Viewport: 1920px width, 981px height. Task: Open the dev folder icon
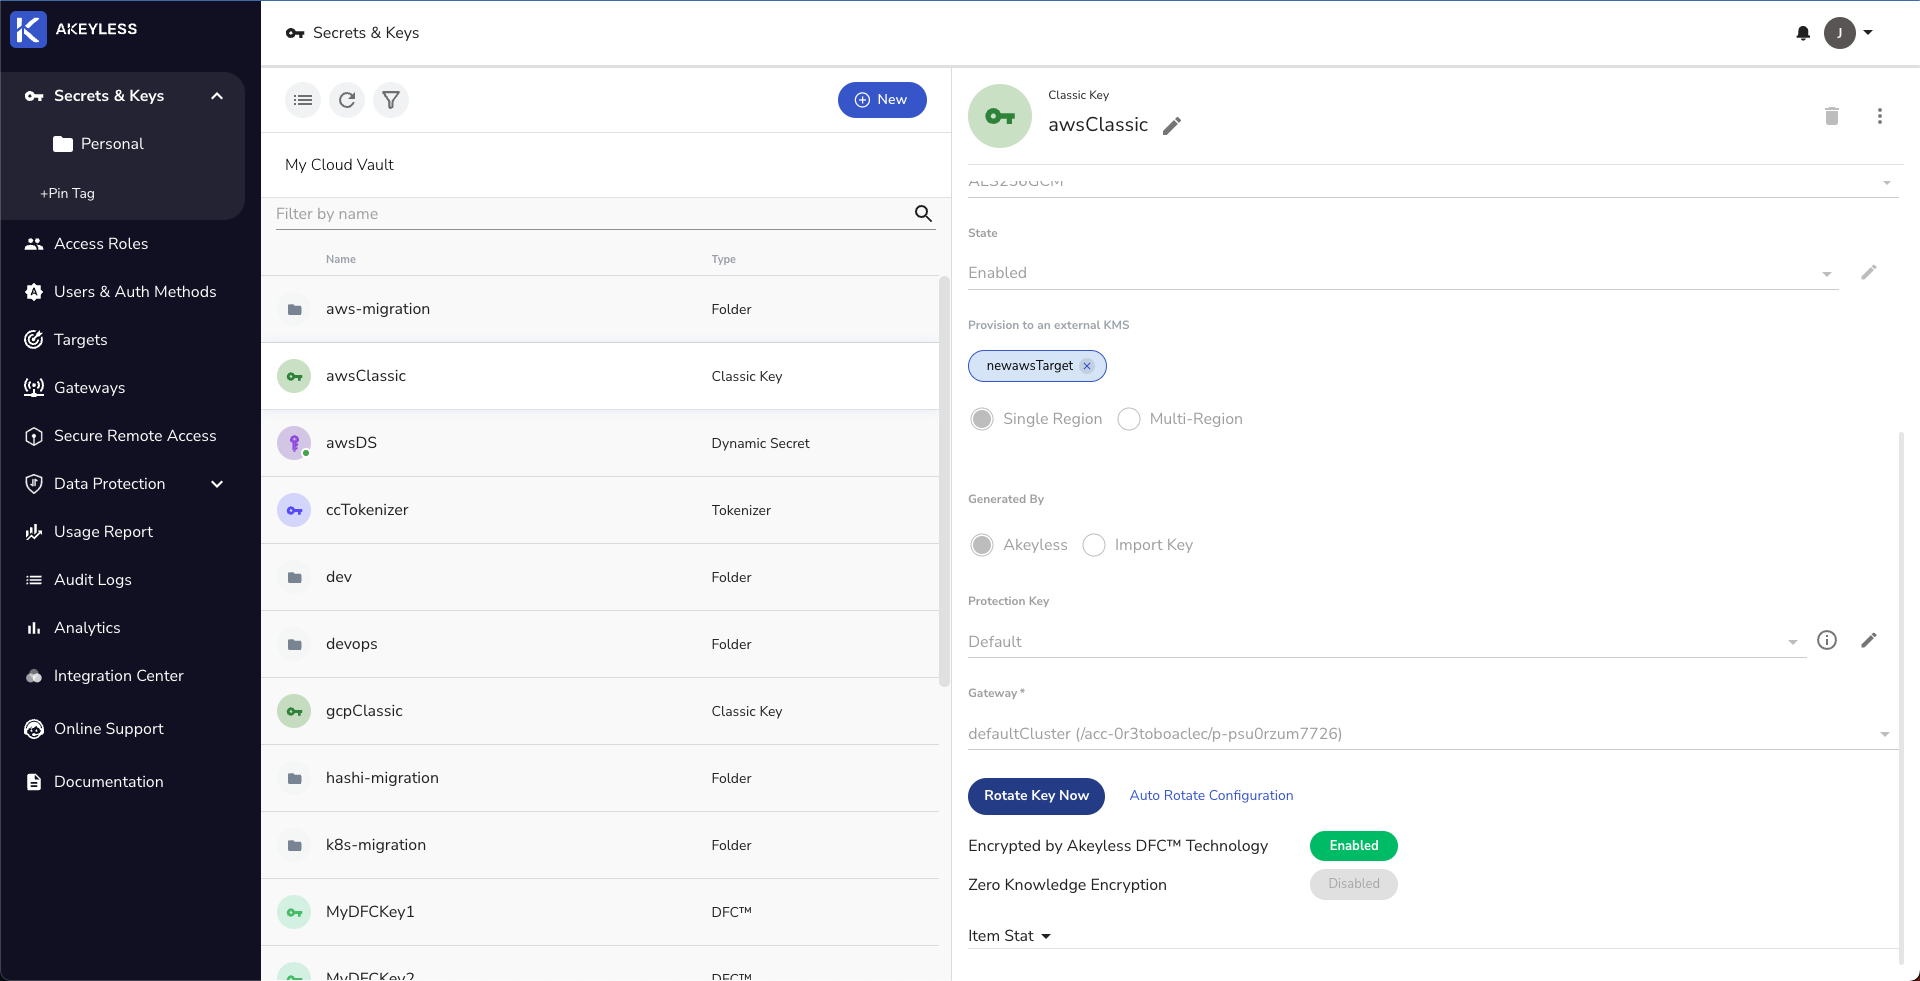pyautogui.click(x=294, y=577)
